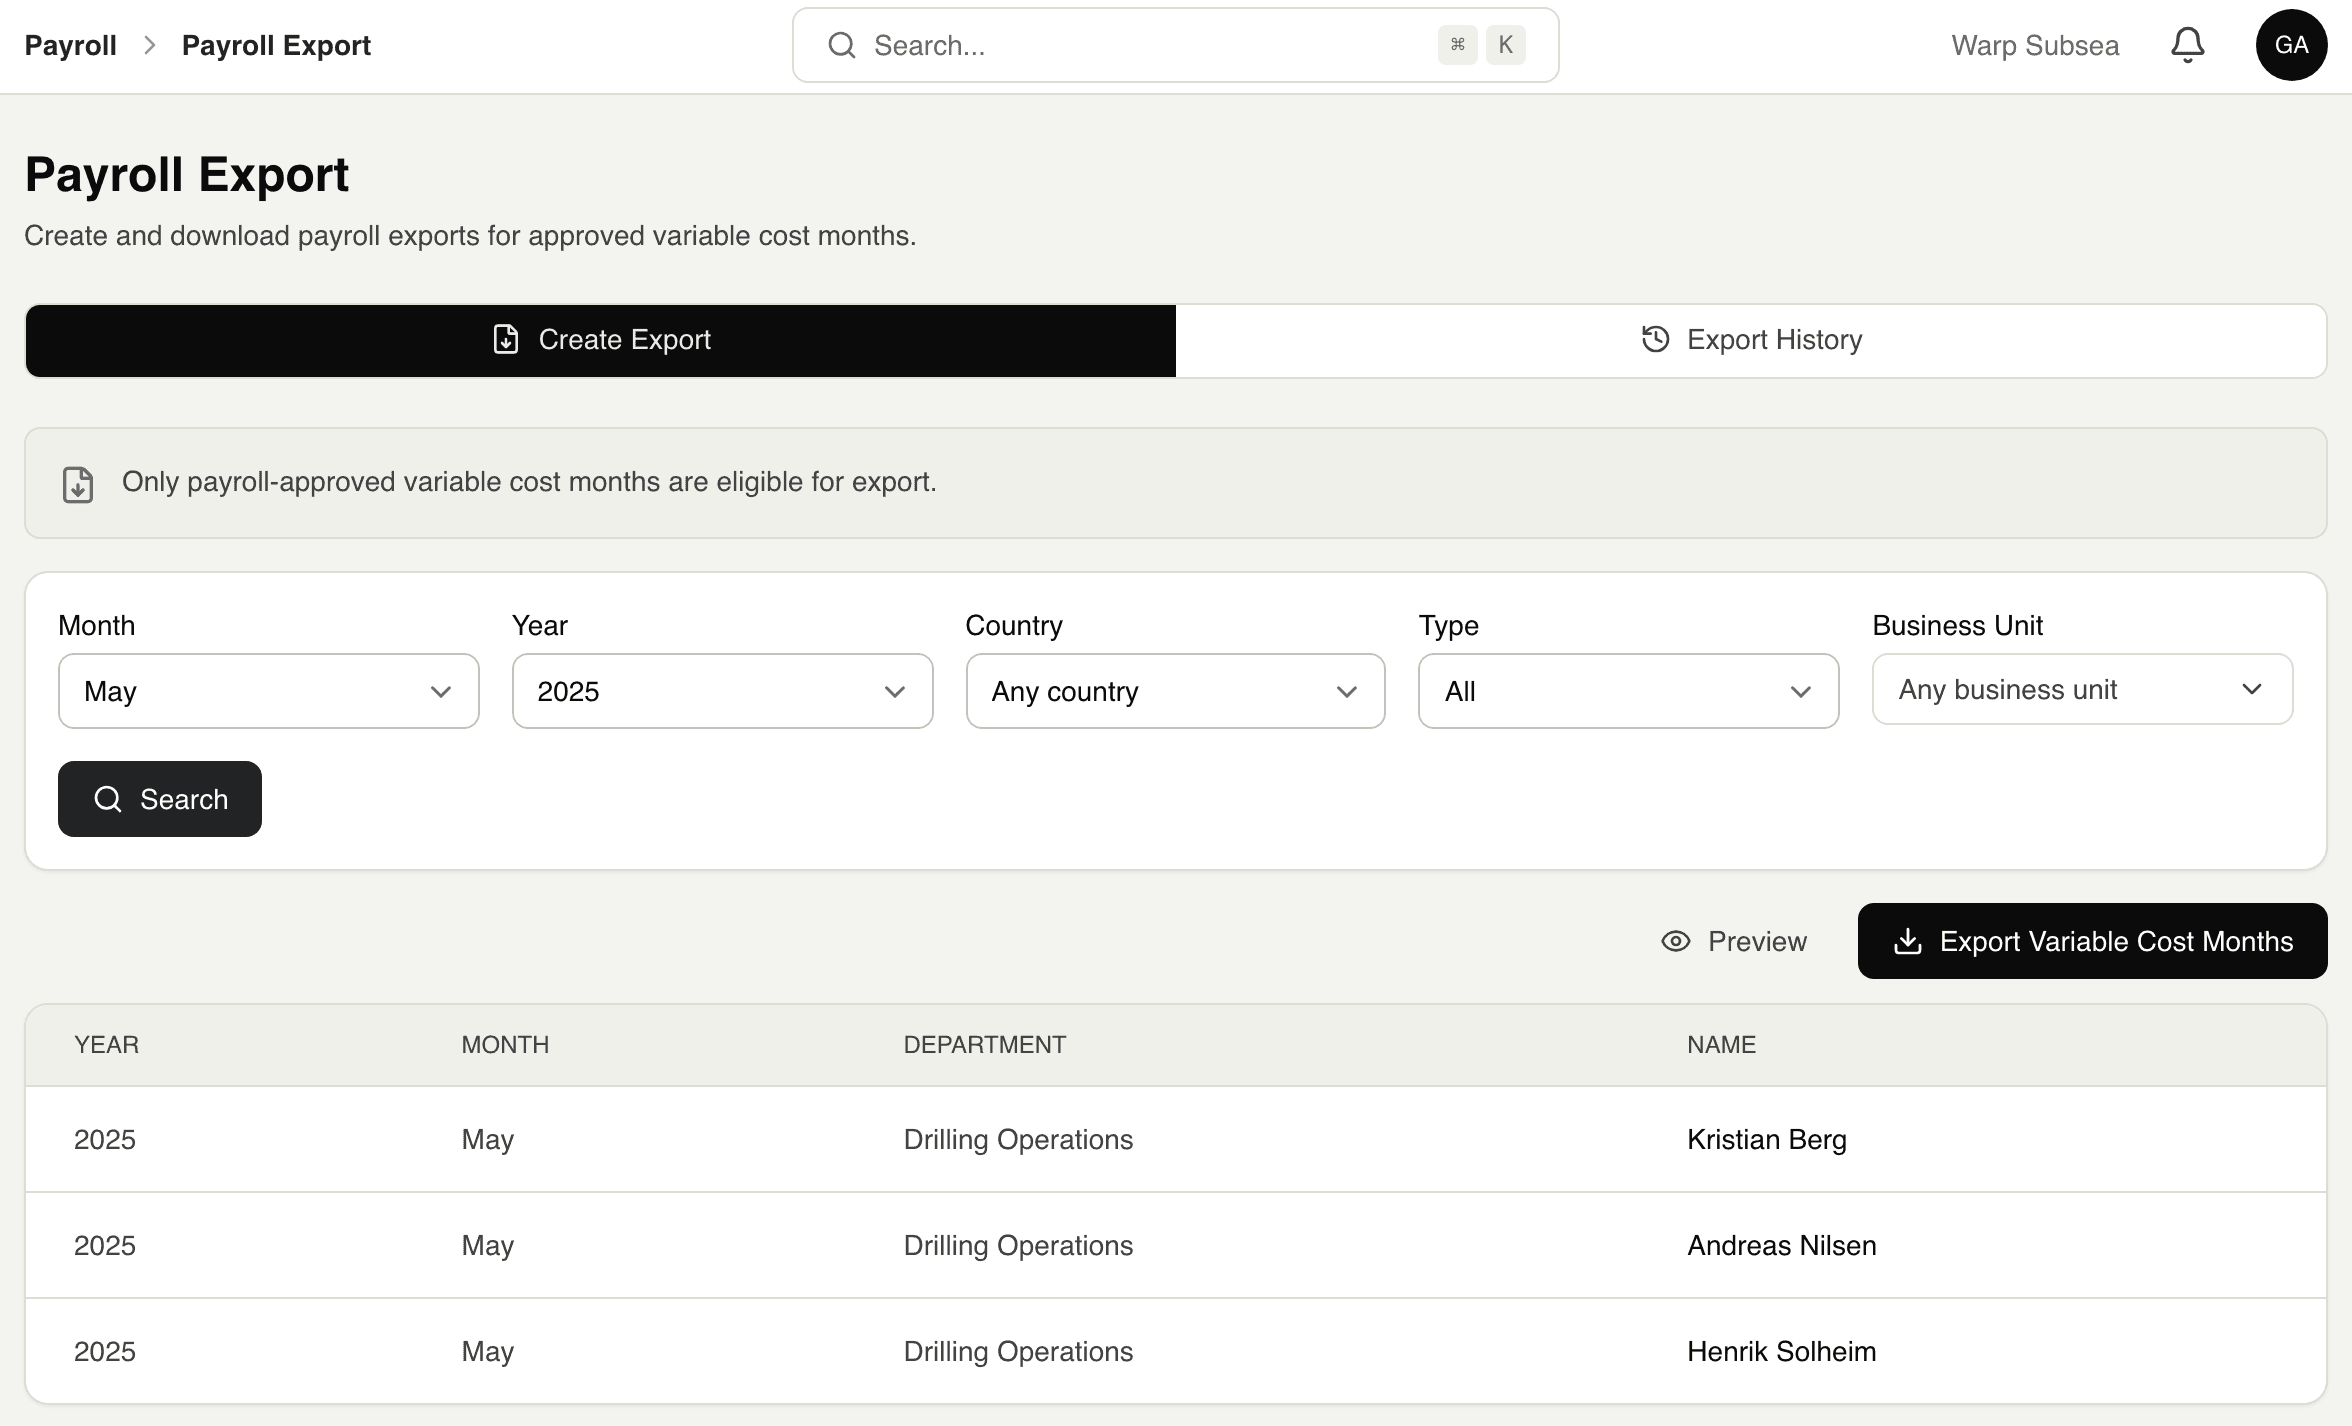Click Drilling Operations in Andreas Nilsen's row
The height and width of the screenshot is (1426, 2352).
pos(1018,1246)
